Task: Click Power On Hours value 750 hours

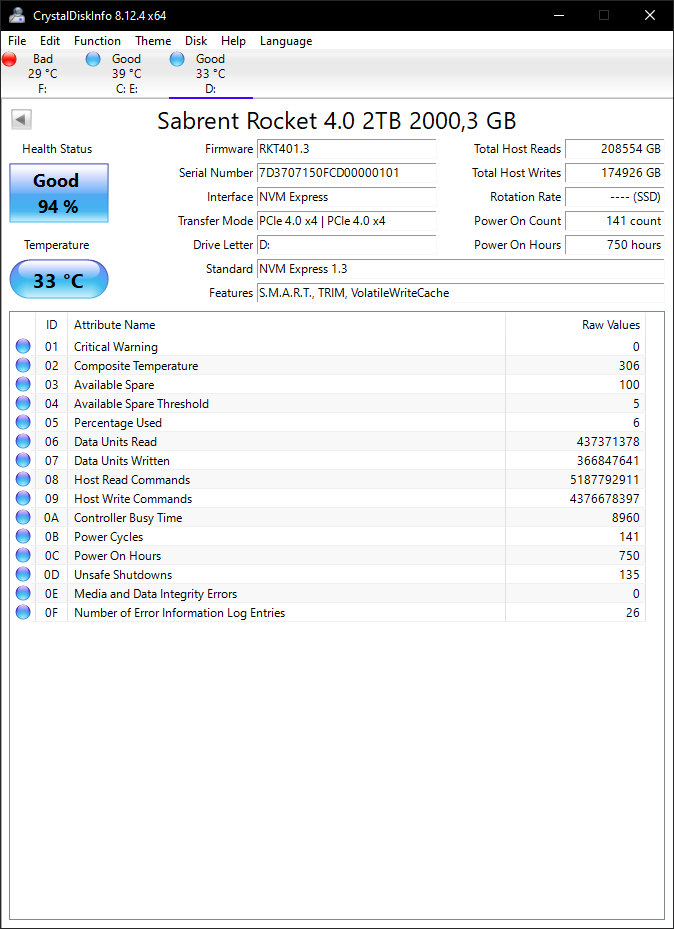Action: click(614, 245)
